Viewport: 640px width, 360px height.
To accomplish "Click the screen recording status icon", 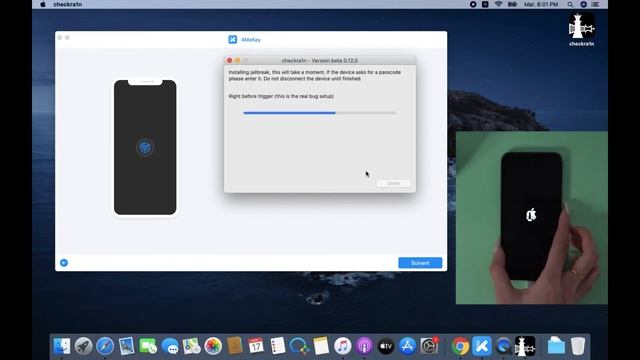I will [473, 4].
